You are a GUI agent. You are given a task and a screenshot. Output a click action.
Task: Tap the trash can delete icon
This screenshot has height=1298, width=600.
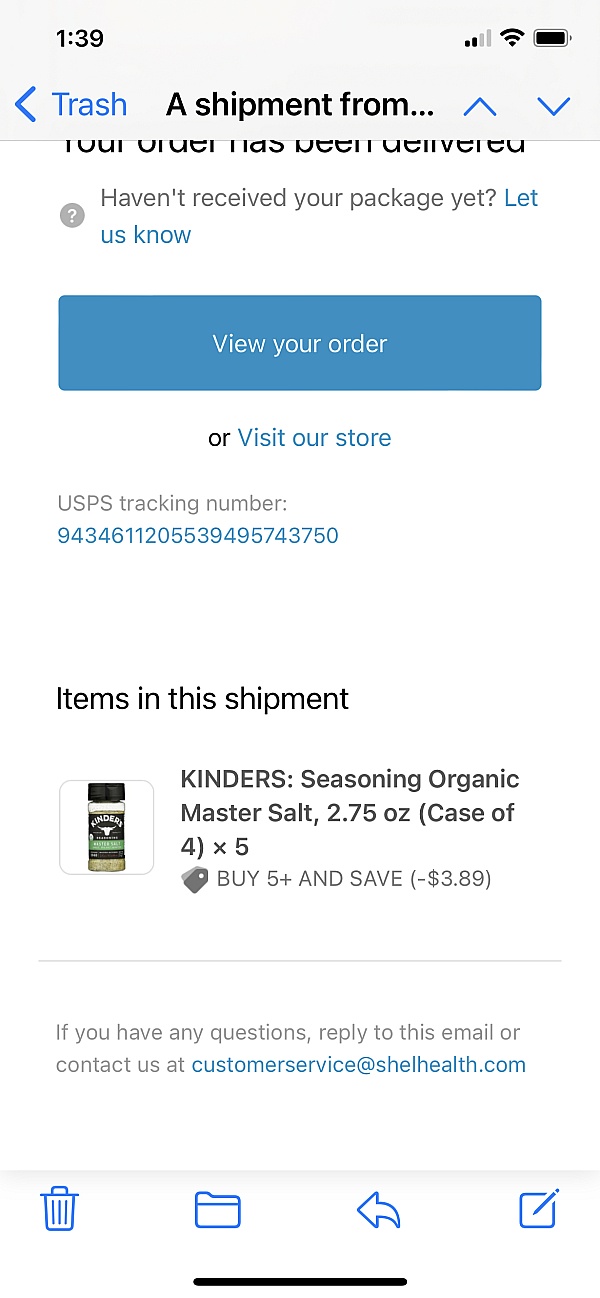coord(60,1210)
